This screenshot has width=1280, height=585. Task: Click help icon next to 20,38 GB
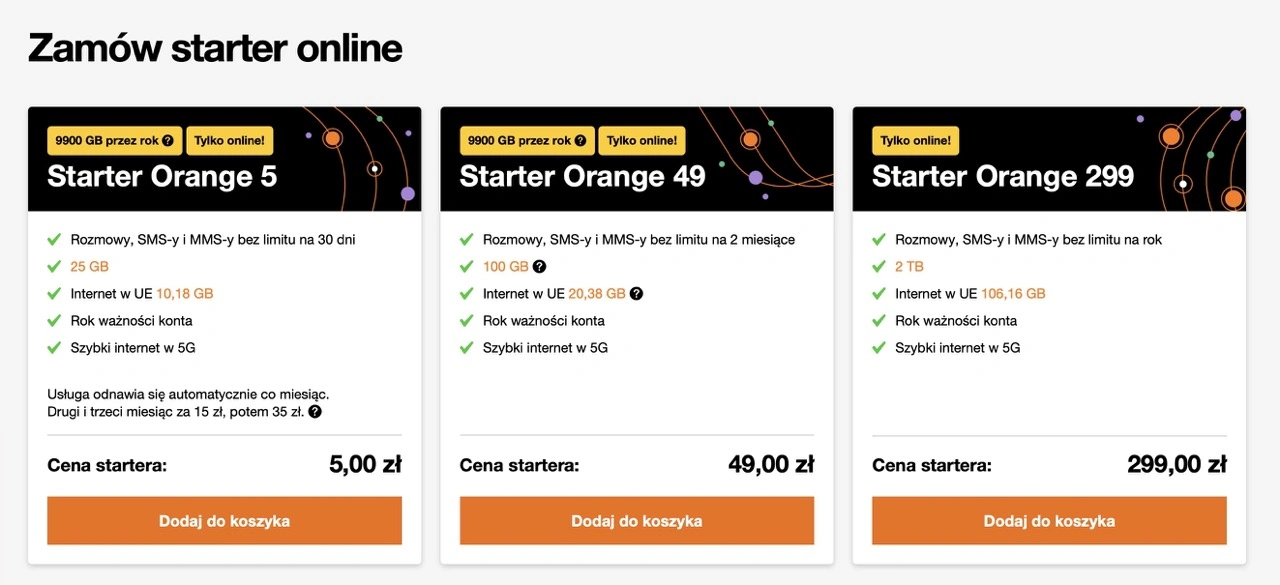(636, 294)
